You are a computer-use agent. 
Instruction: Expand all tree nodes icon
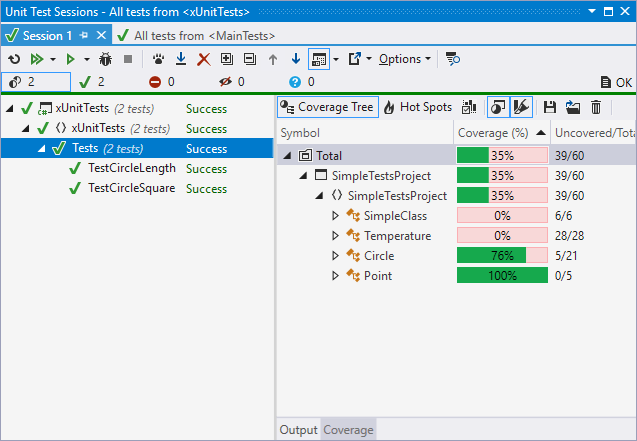[227, 59]
